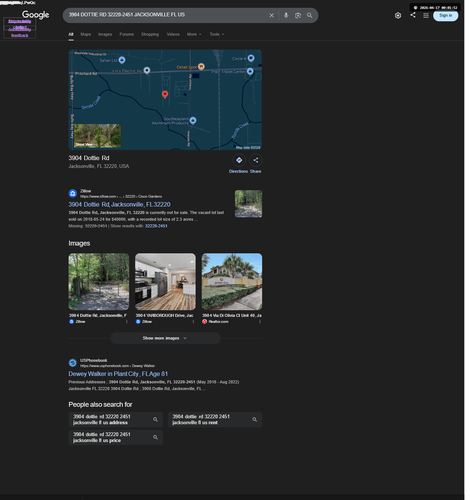This screenshot has height=500, width=470.
Task: Select the Circle K map pin
Action: point(251,58)
